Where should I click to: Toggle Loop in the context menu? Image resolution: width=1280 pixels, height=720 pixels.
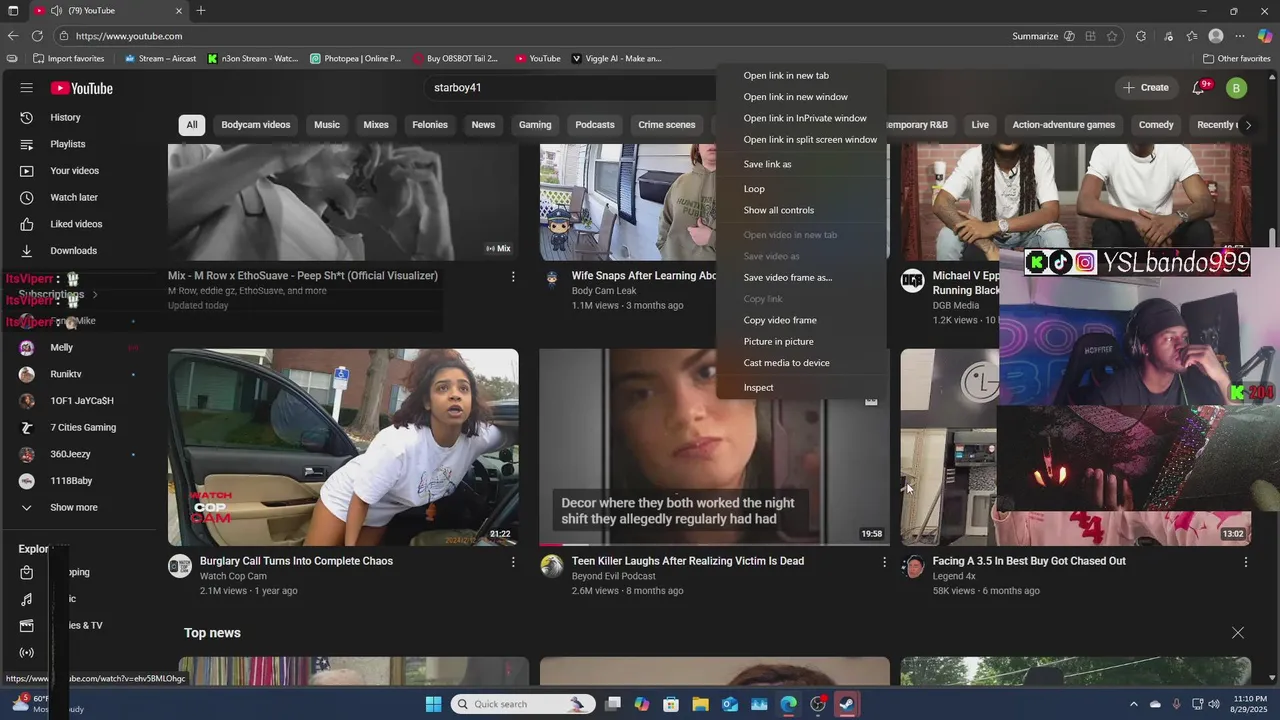tap(754, 189)
